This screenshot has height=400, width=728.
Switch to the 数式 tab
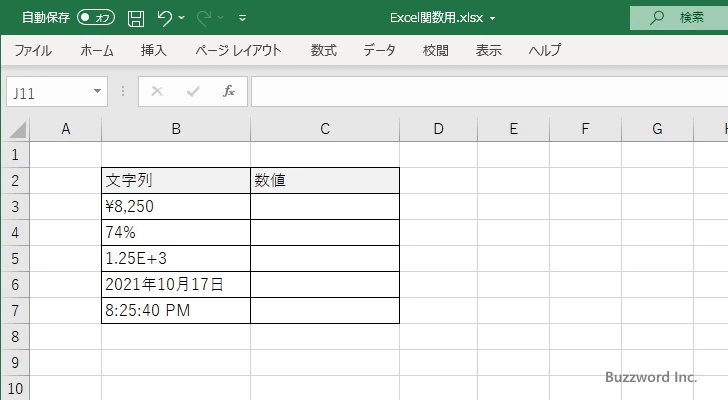point(324,50)
